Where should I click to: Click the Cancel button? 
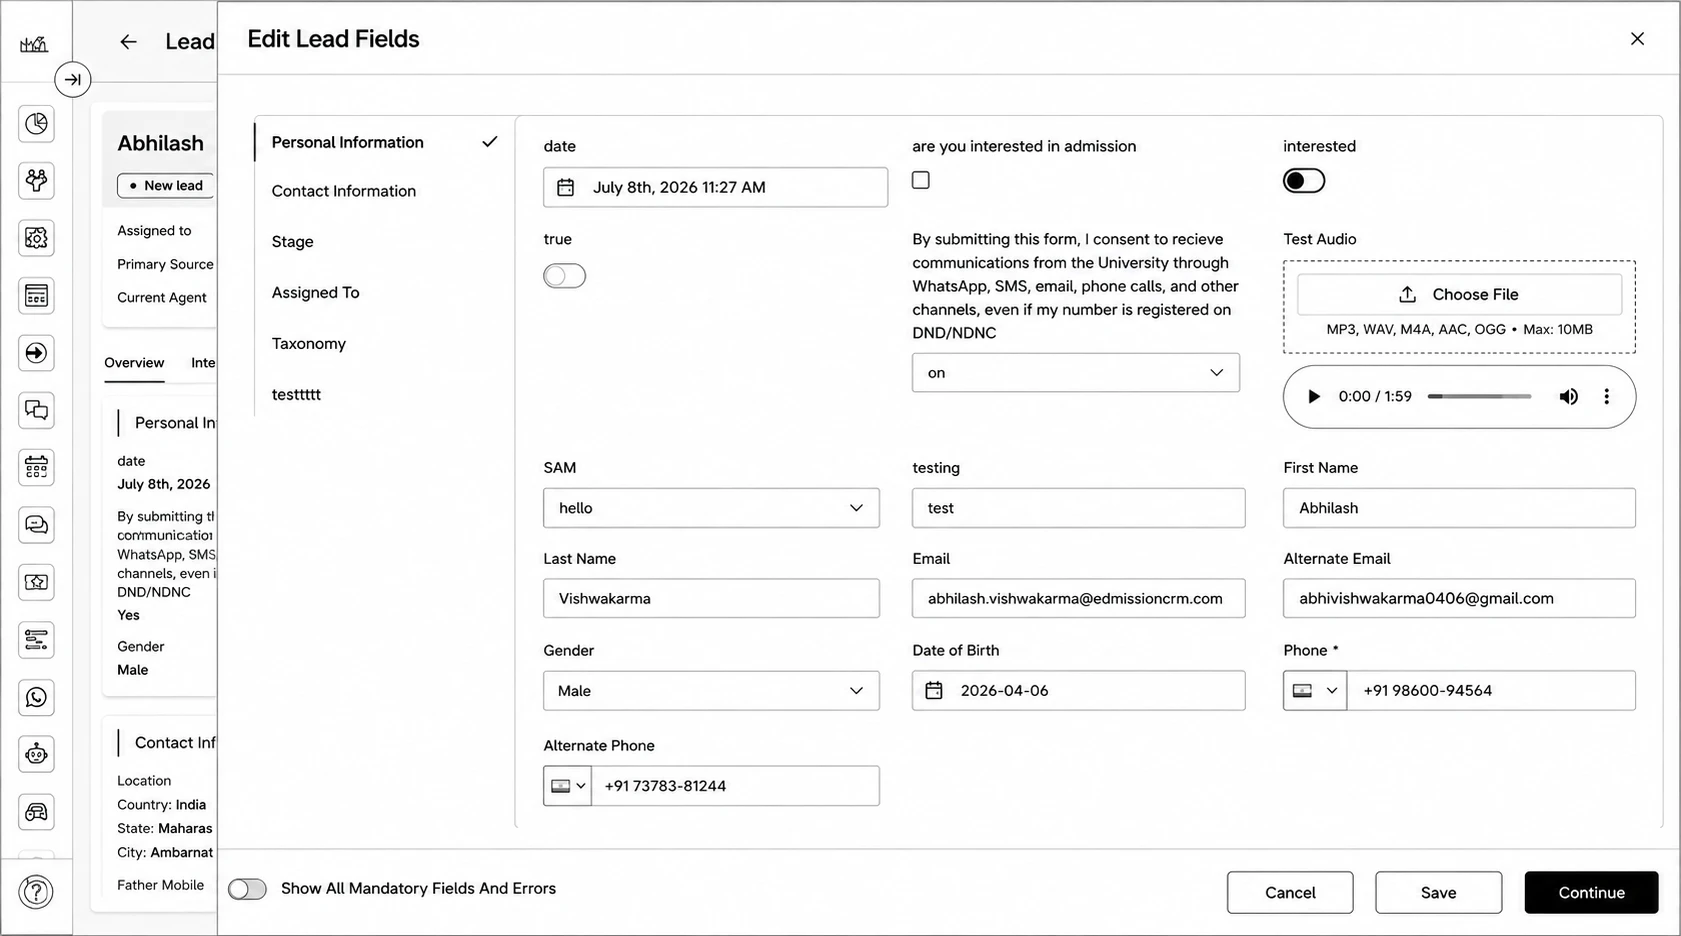point(1290,893)
